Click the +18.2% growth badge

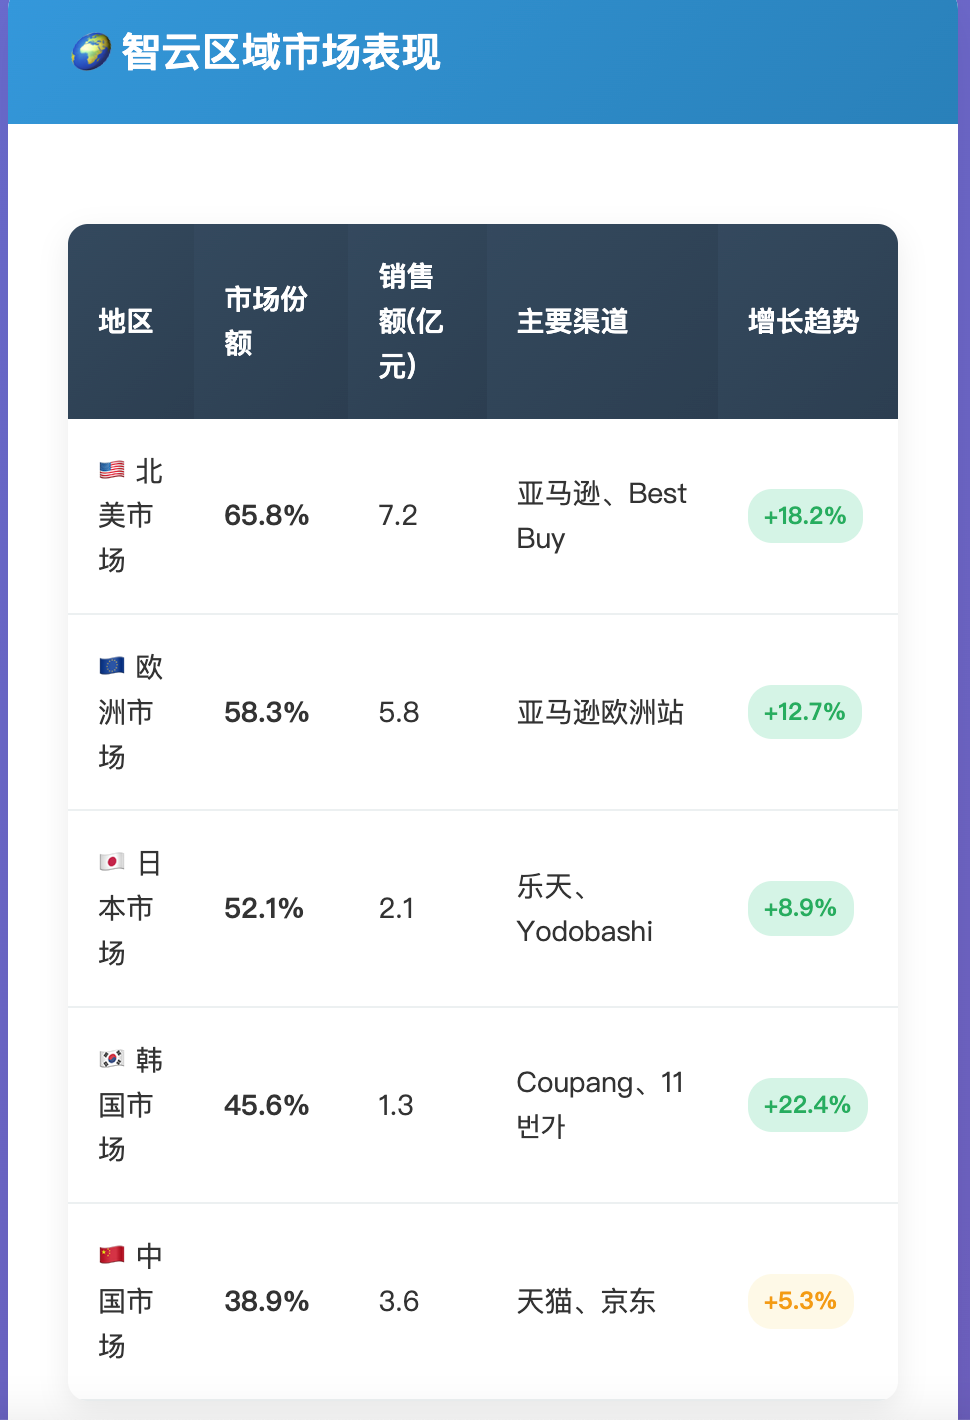[x=805, y=516]
